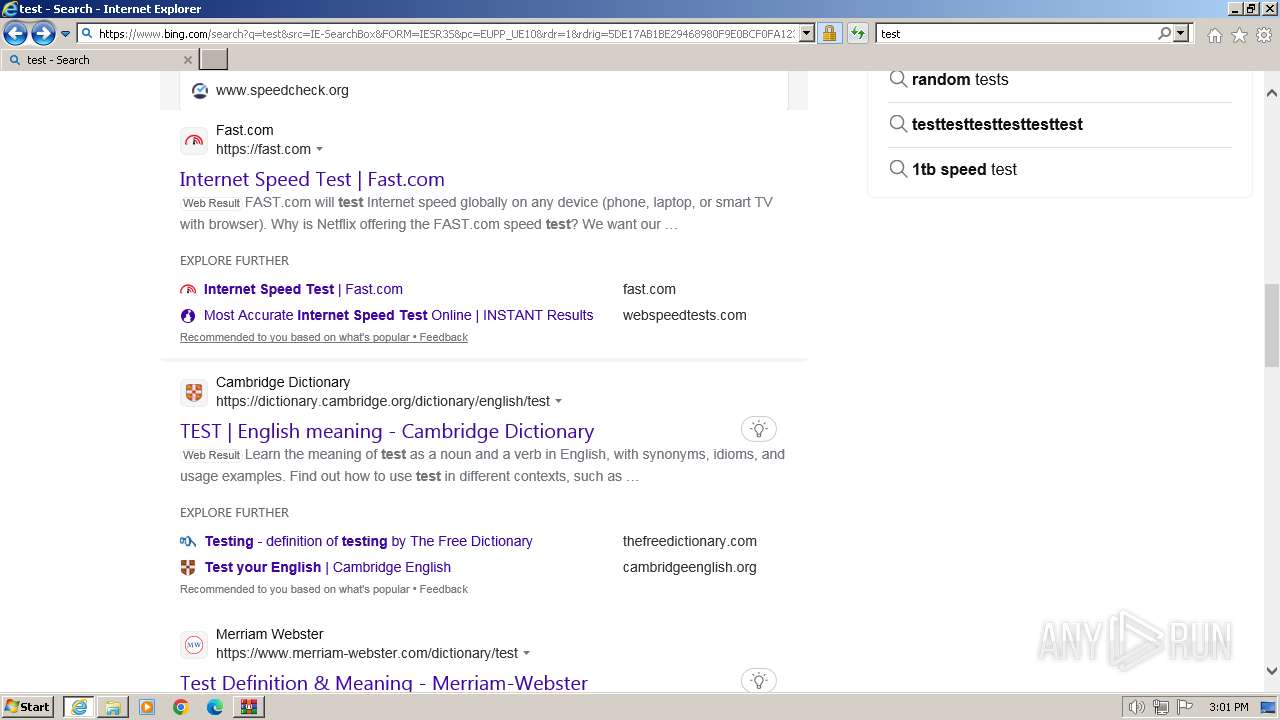This screenshot has width=1280, height=720.
Task: Click magnifier icon beside 'random tests'
Action: click(898, 80)
